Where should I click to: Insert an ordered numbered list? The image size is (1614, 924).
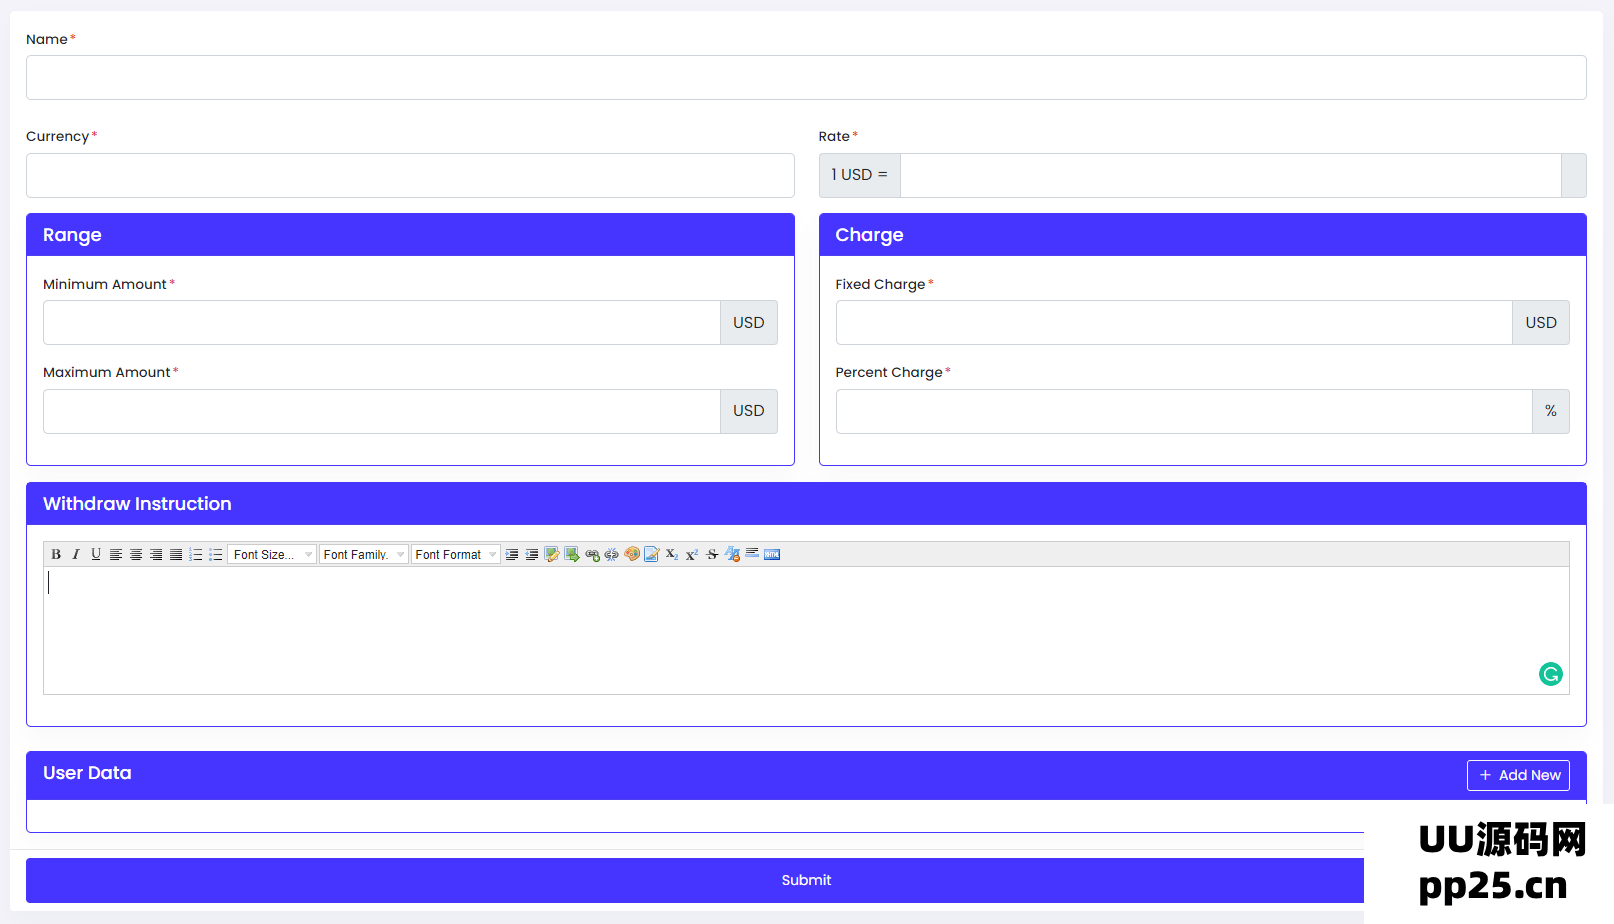(196, 554)
